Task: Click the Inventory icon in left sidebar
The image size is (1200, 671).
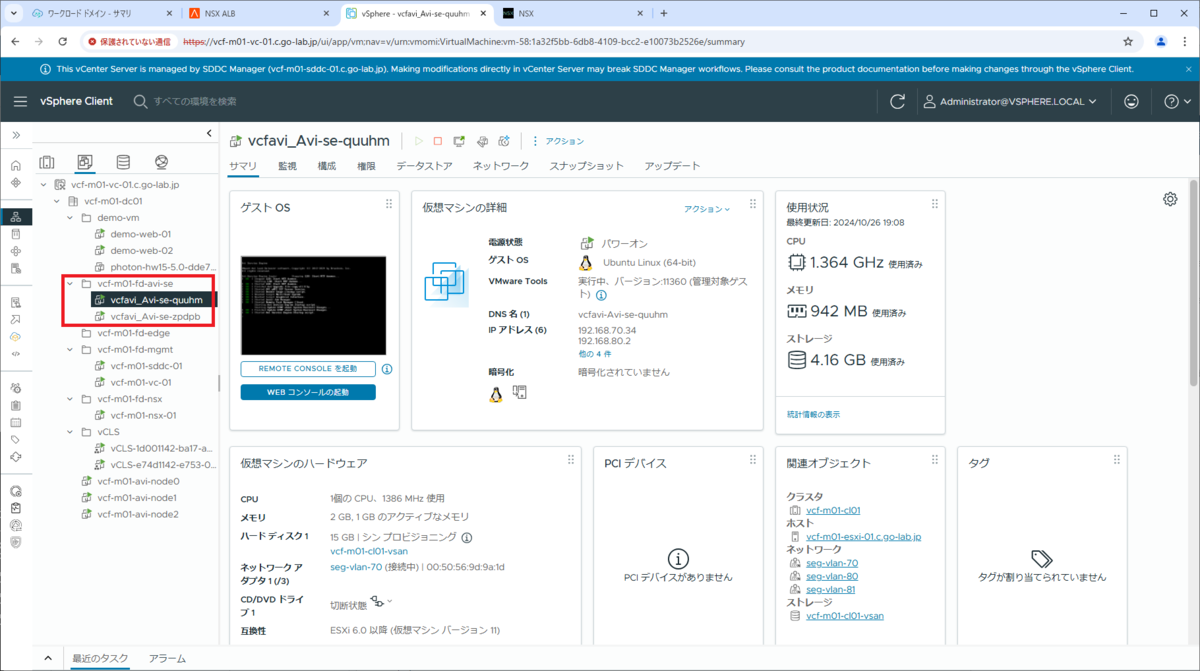Action: pos(16,217)
